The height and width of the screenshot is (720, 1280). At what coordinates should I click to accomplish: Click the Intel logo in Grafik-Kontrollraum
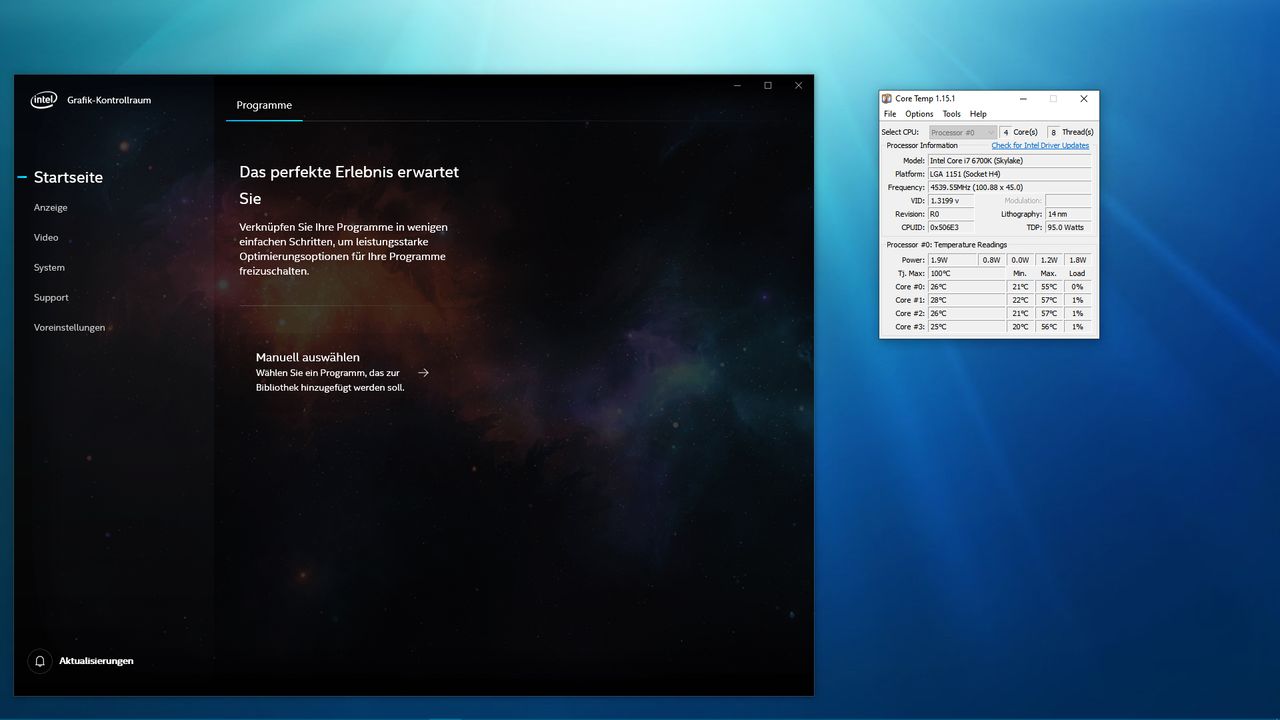44,100
